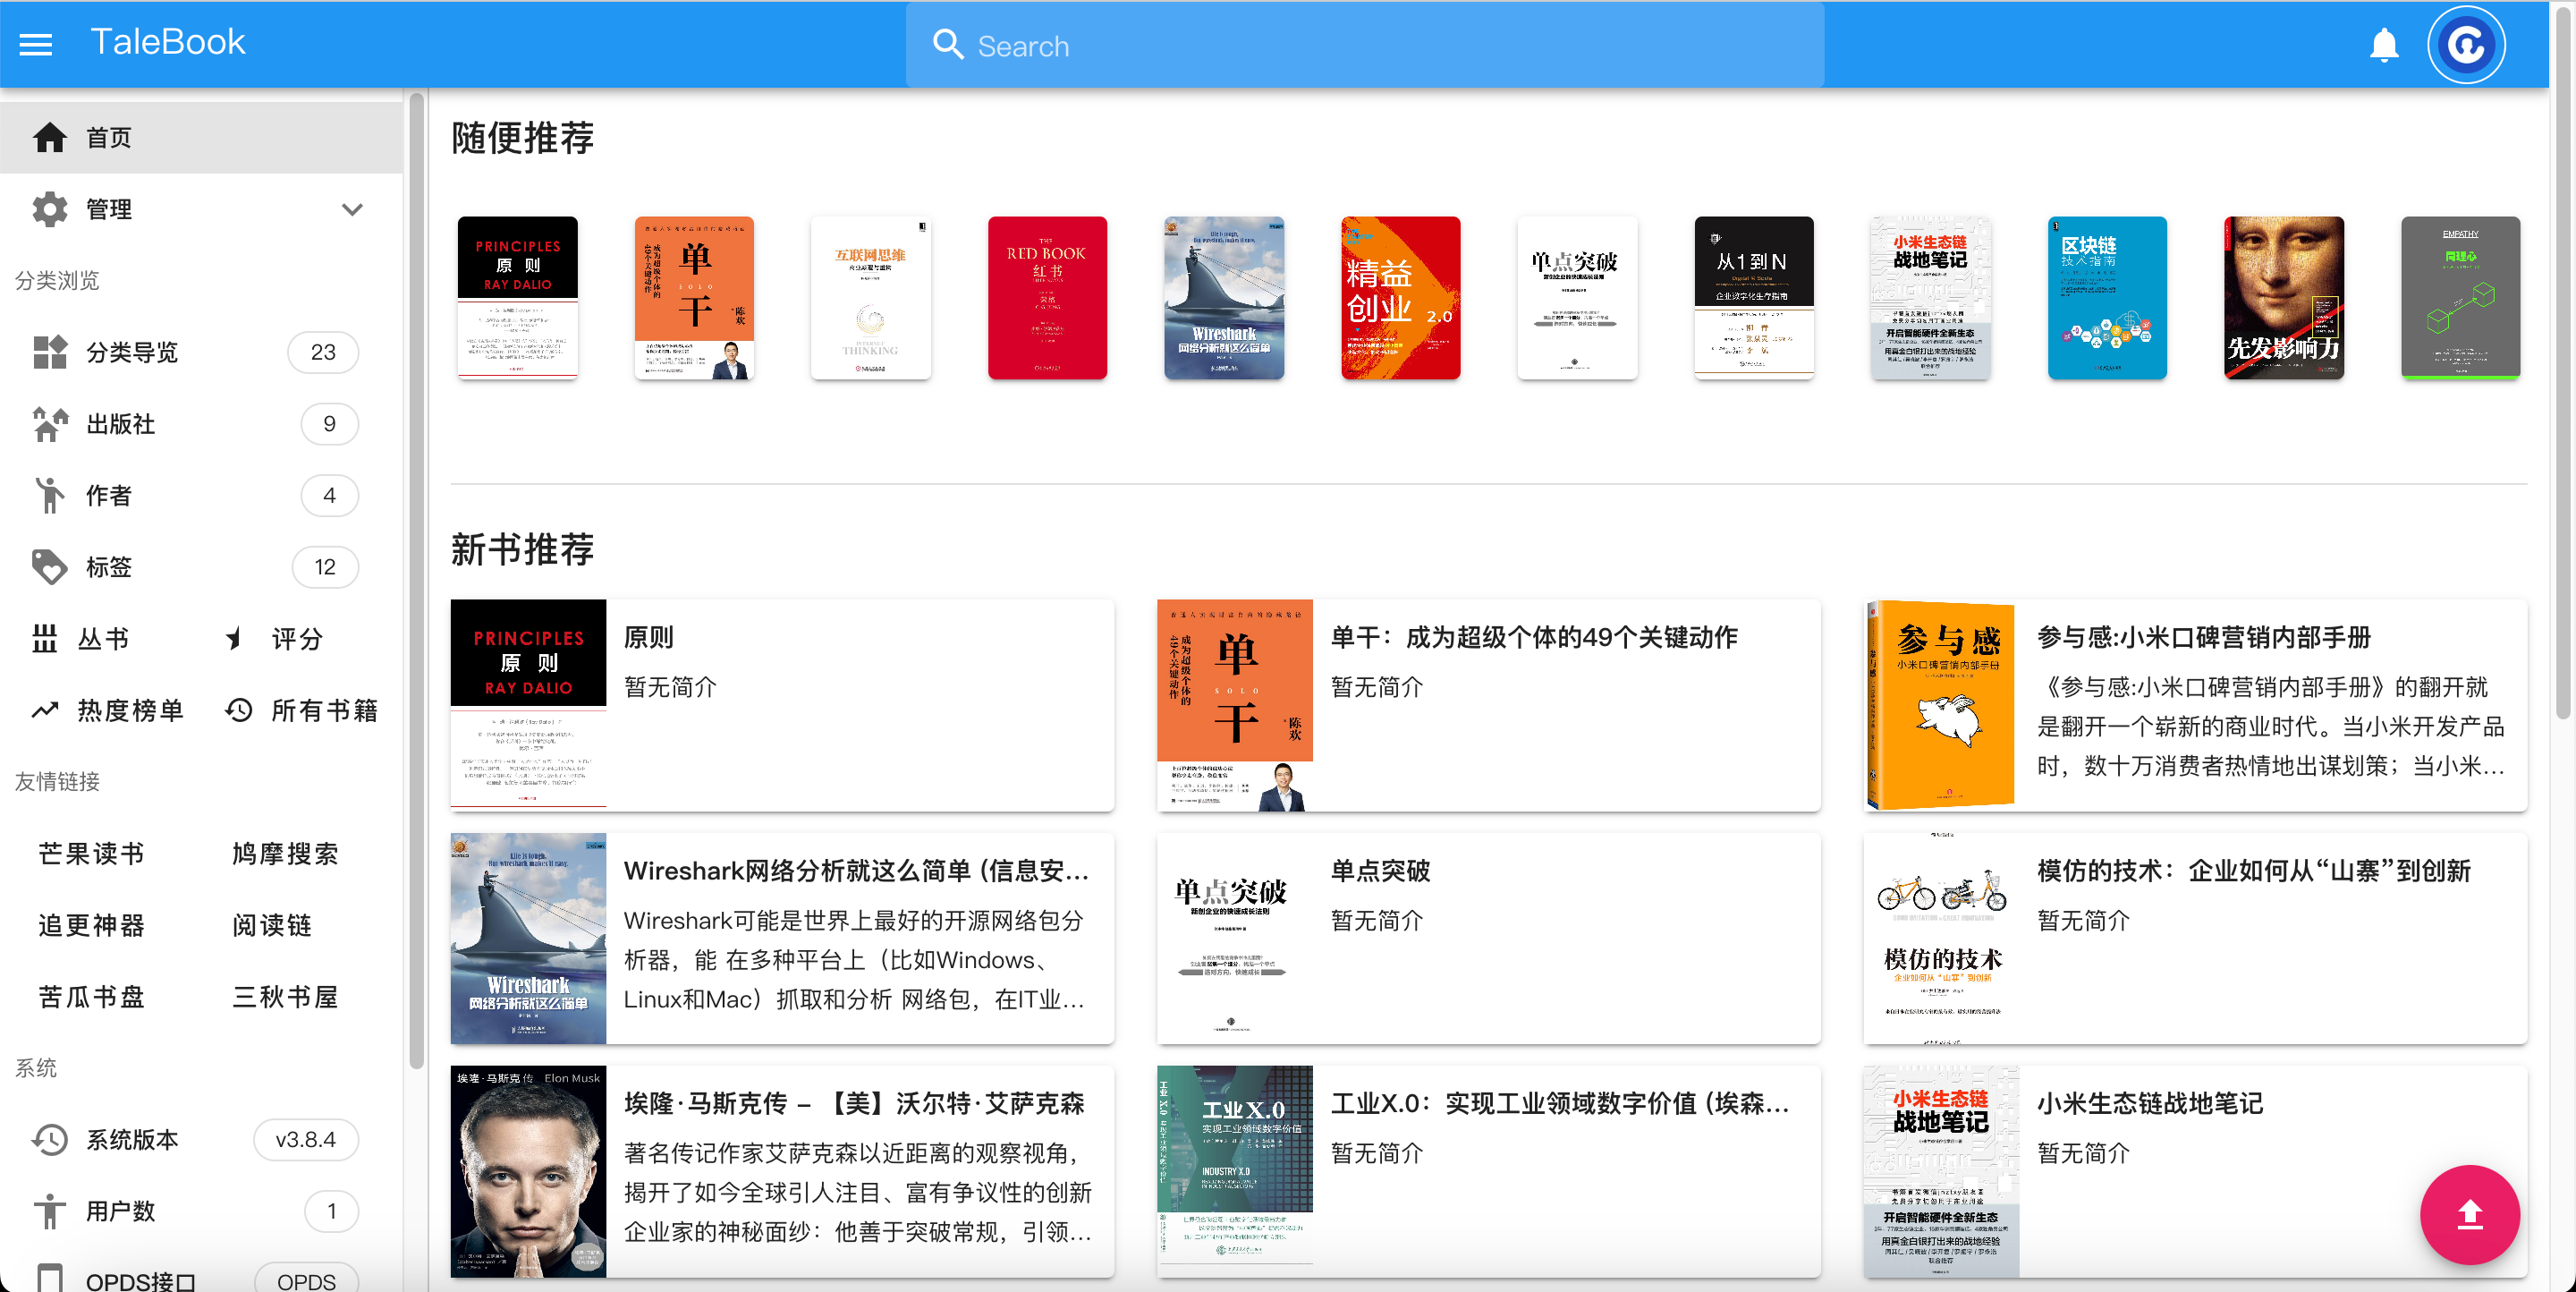Open the Wireshark网络分析就这么简单 card
2576x1292 pixels.
point(782,938)
